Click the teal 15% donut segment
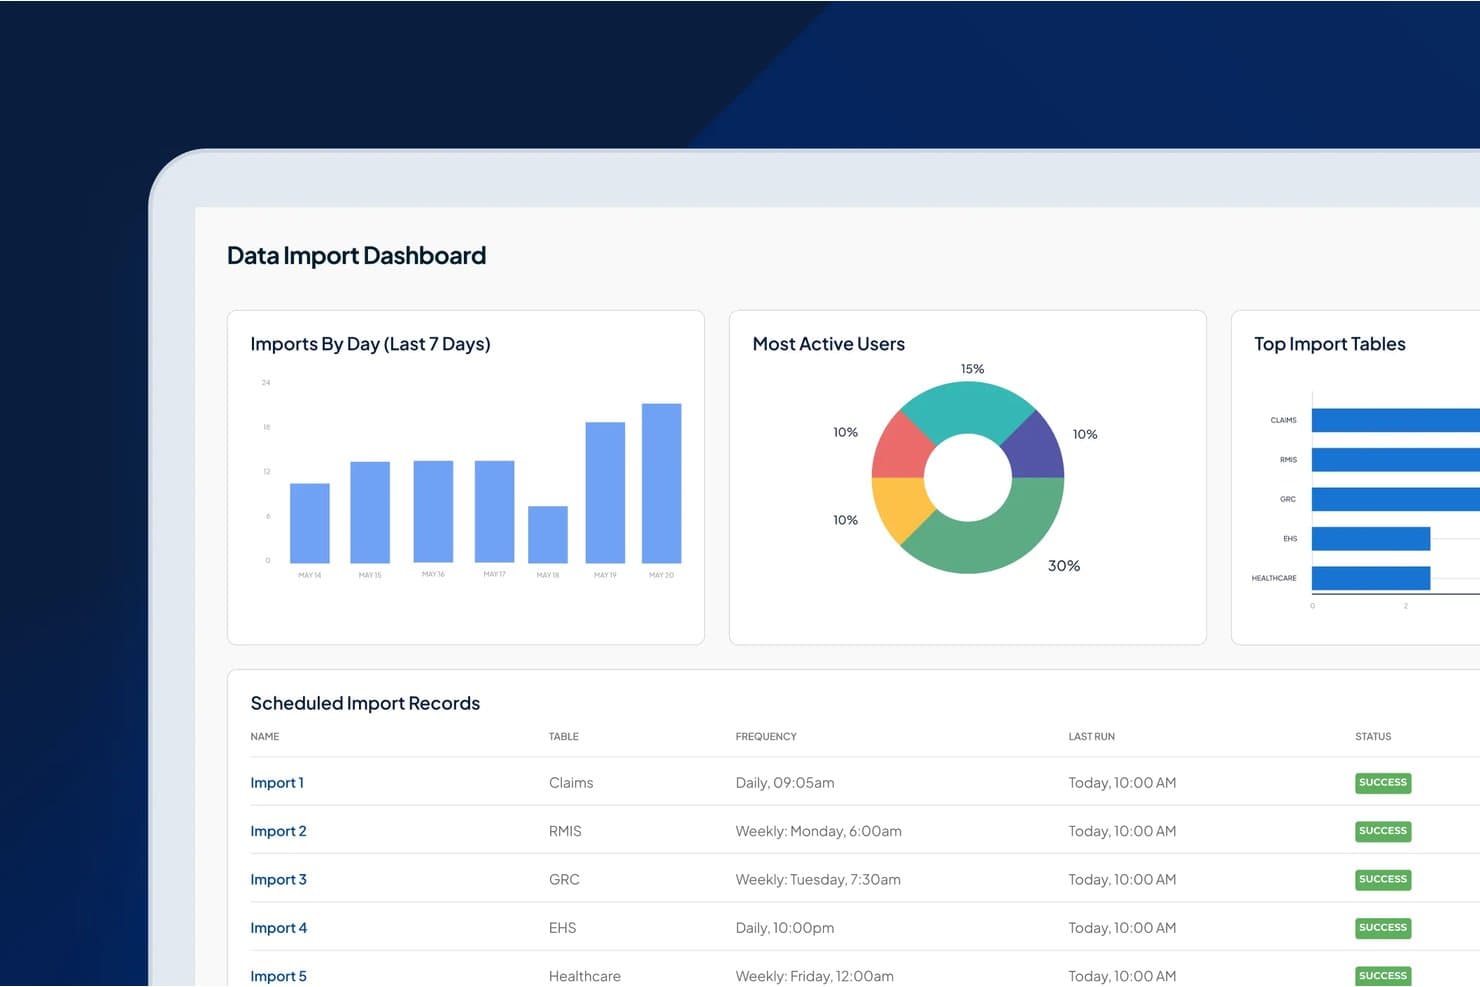This screenshot has width=1480, height=987. pos(966,409)
